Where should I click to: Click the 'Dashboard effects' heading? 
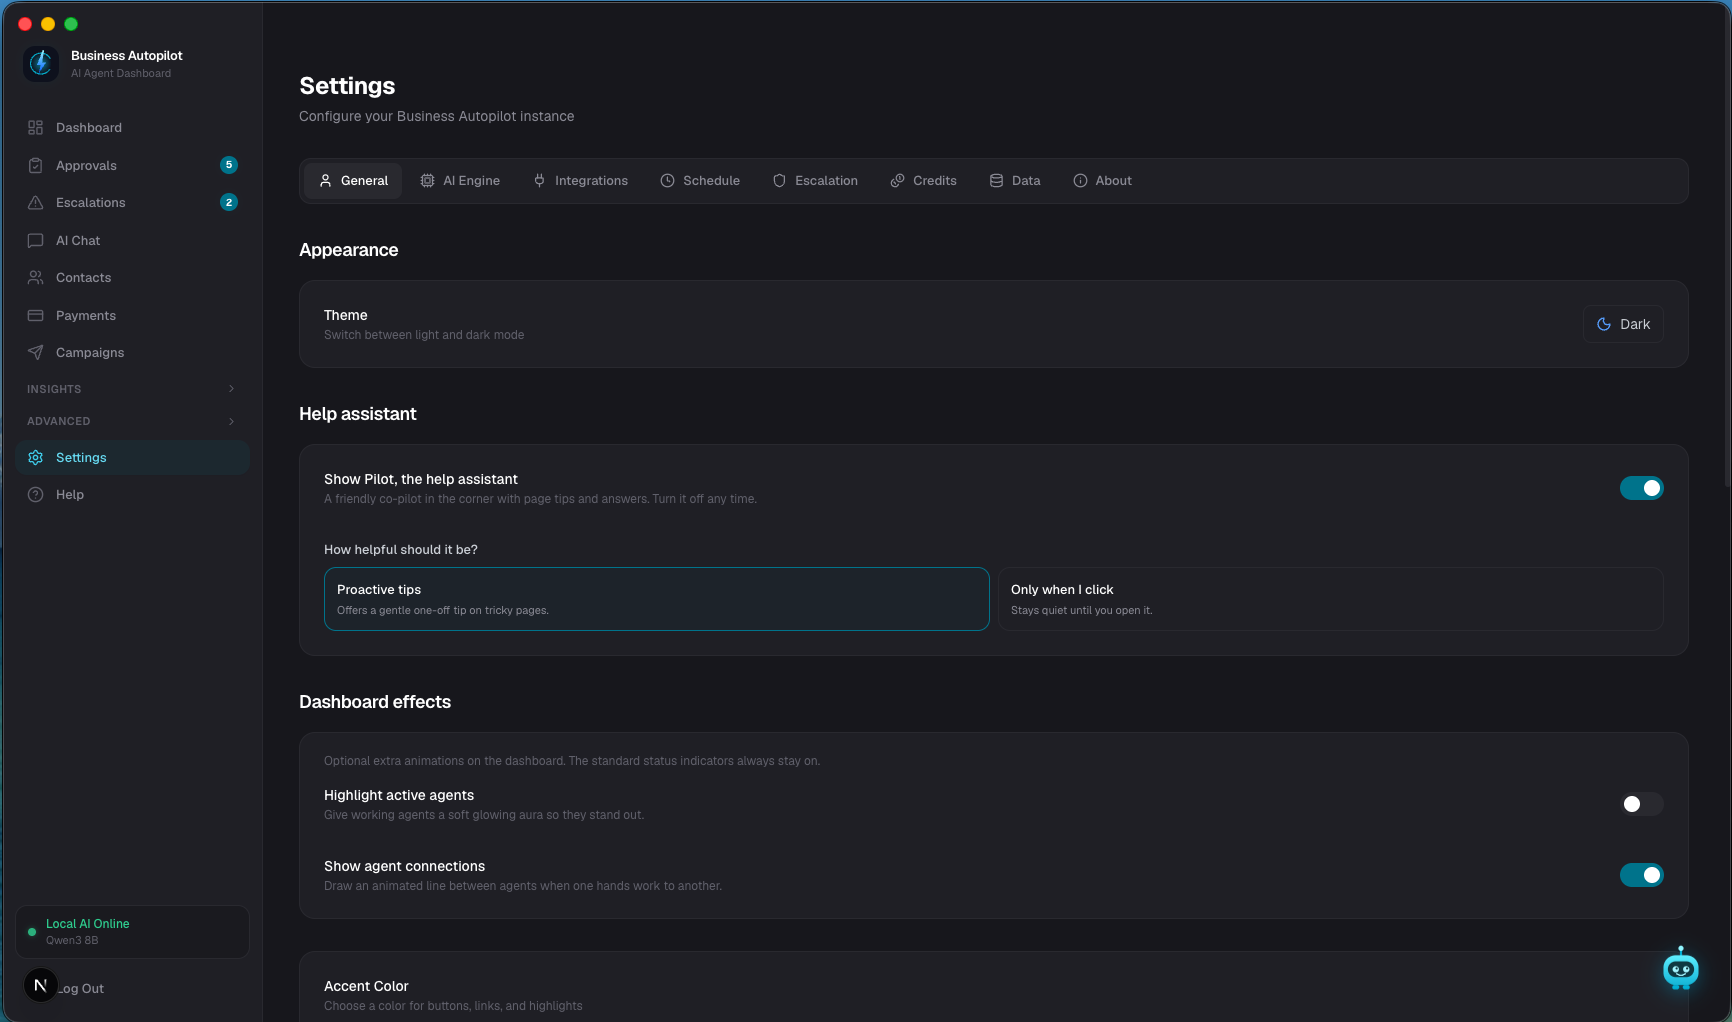click(375, 702)
